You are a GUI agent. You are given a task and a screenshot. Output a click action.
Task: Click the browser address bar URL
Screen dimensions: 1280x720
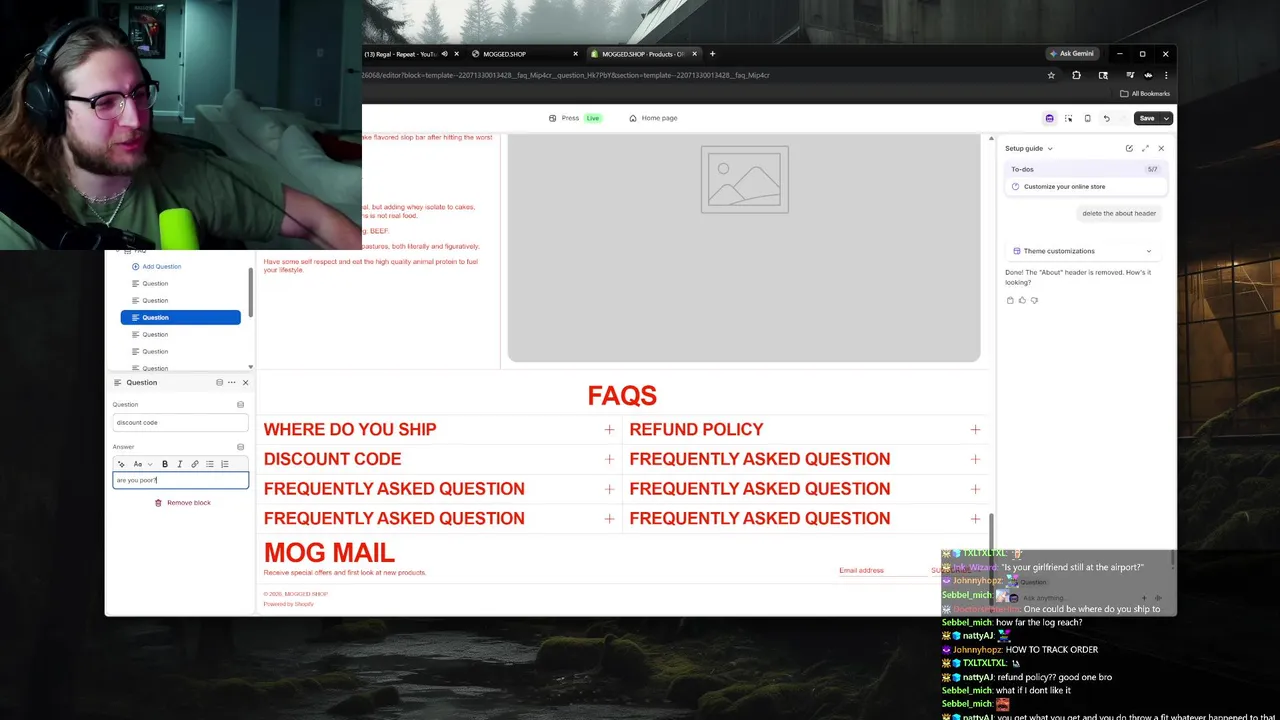coord(566,75)
